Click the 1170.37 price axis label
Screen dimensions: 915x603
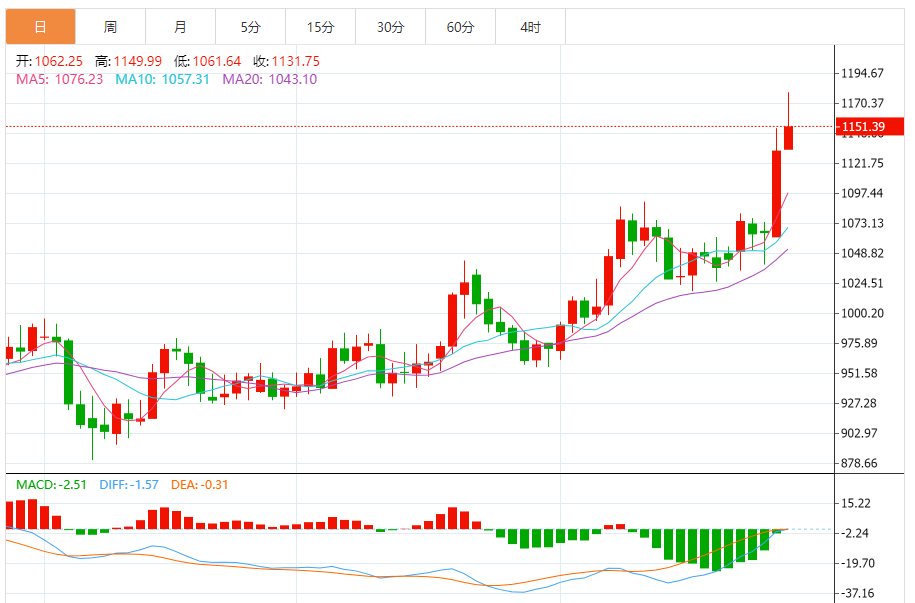862,103
